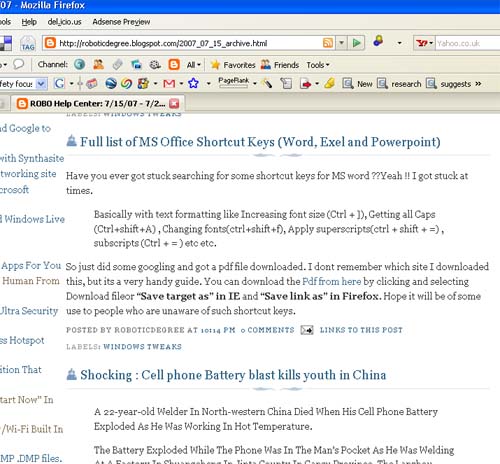Click the TAG icon in the navigation toolbar

point(28,43)
